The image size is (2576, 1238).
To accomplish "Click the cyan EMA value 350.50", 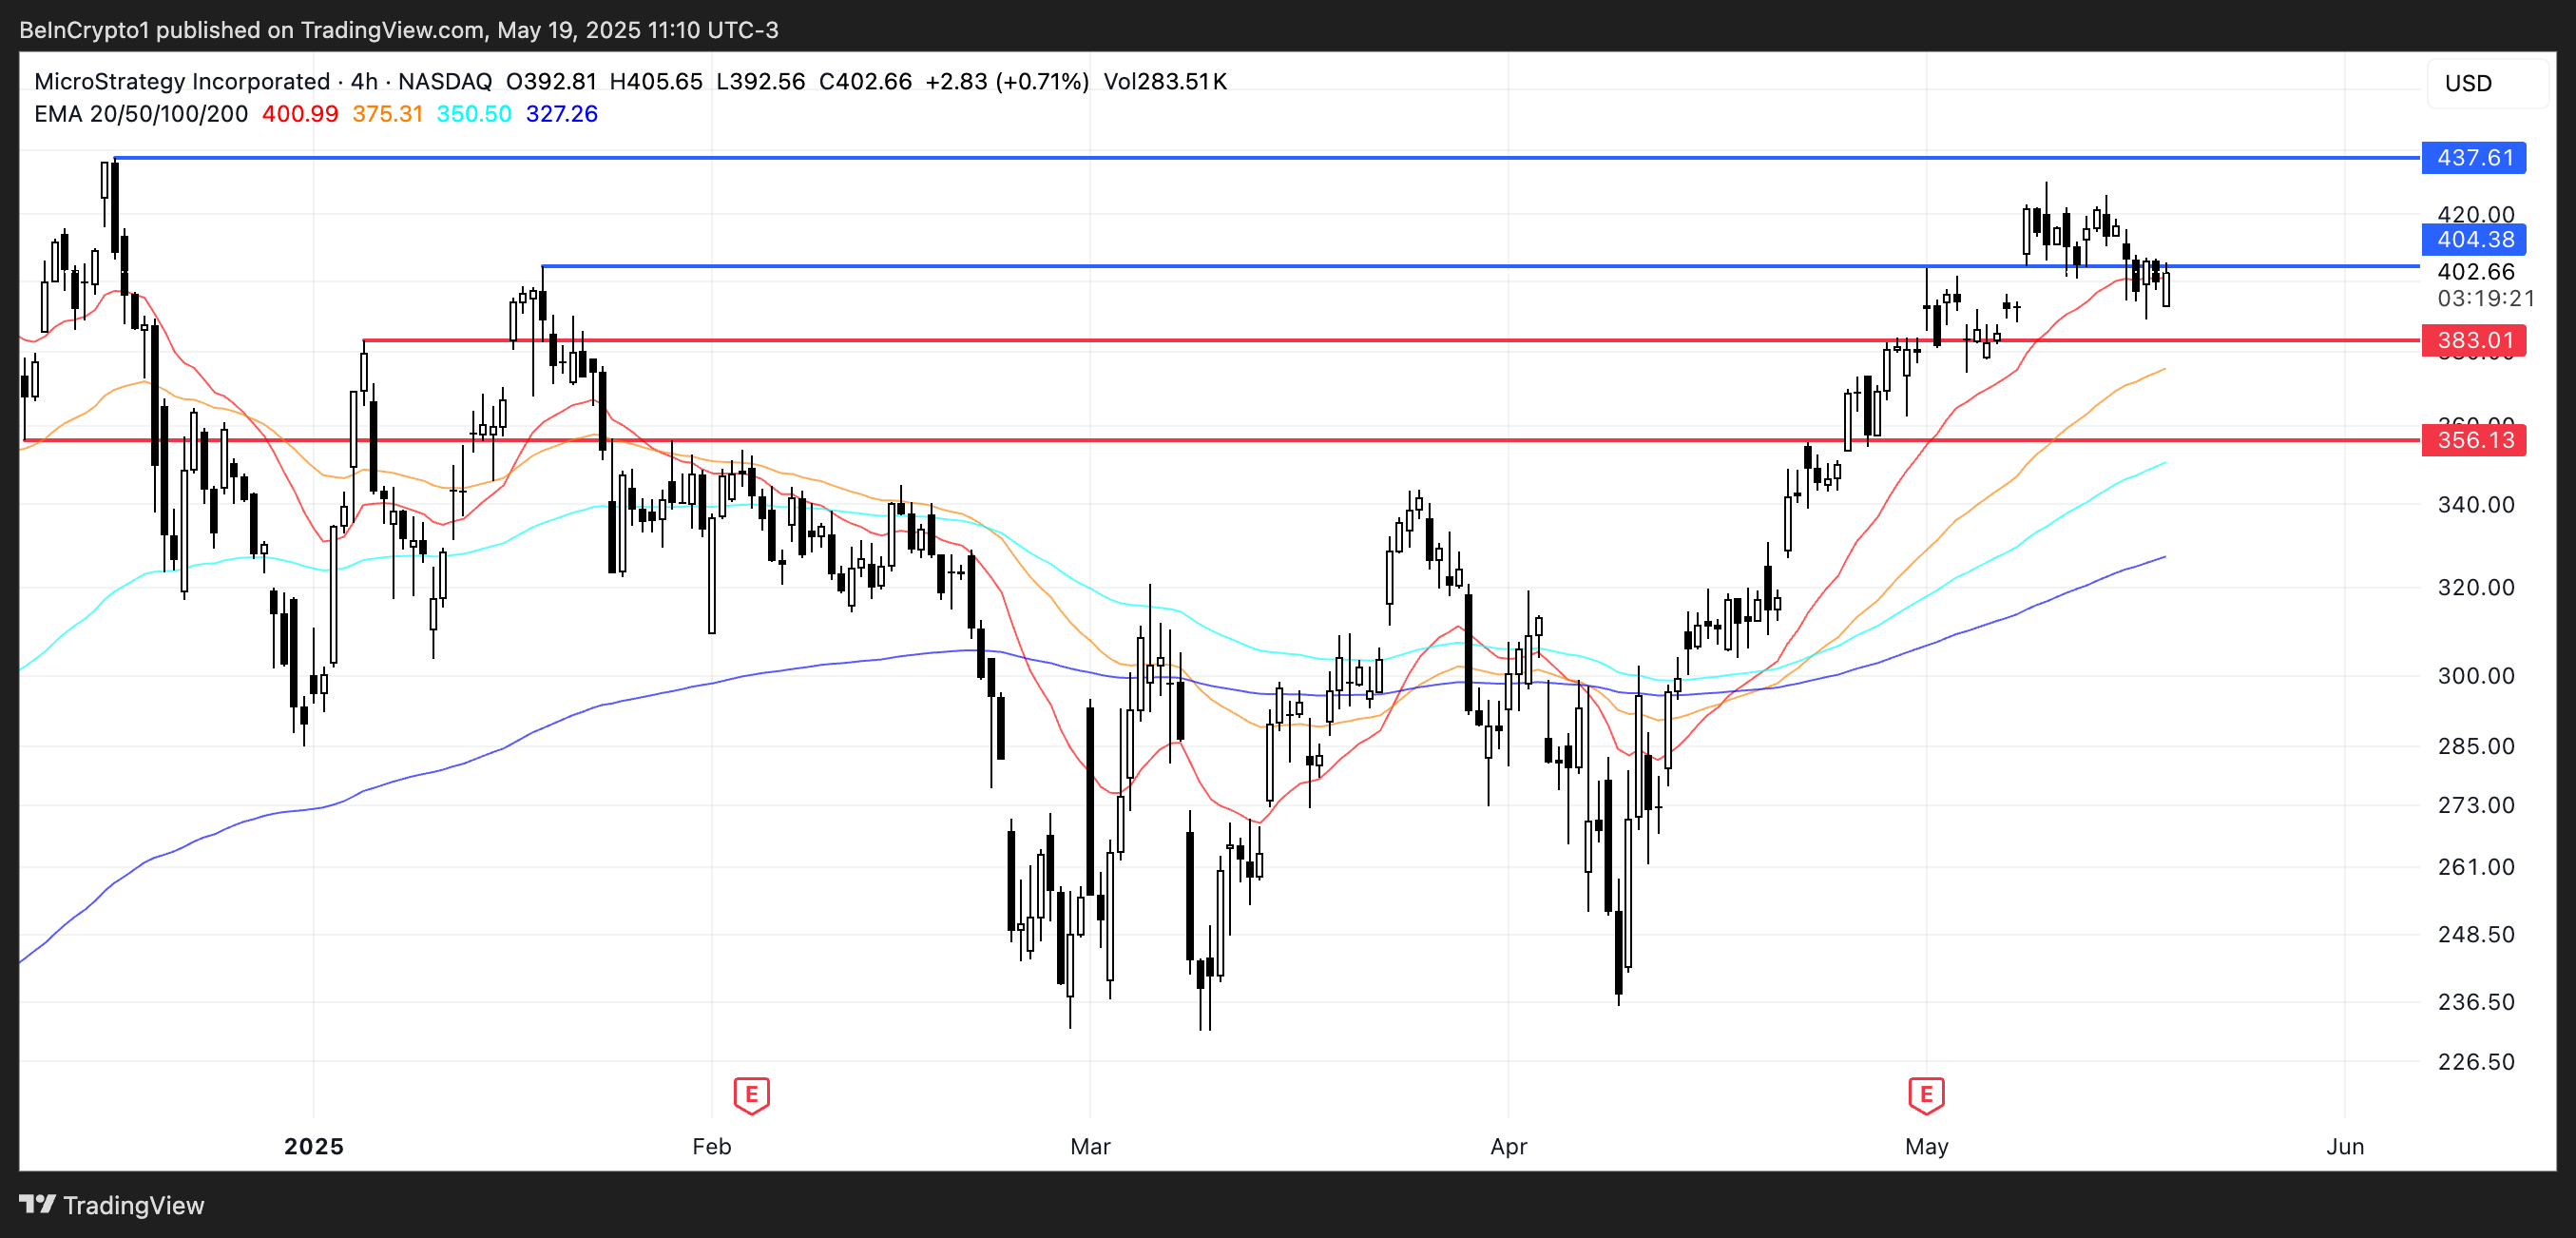I will [474, 114].
